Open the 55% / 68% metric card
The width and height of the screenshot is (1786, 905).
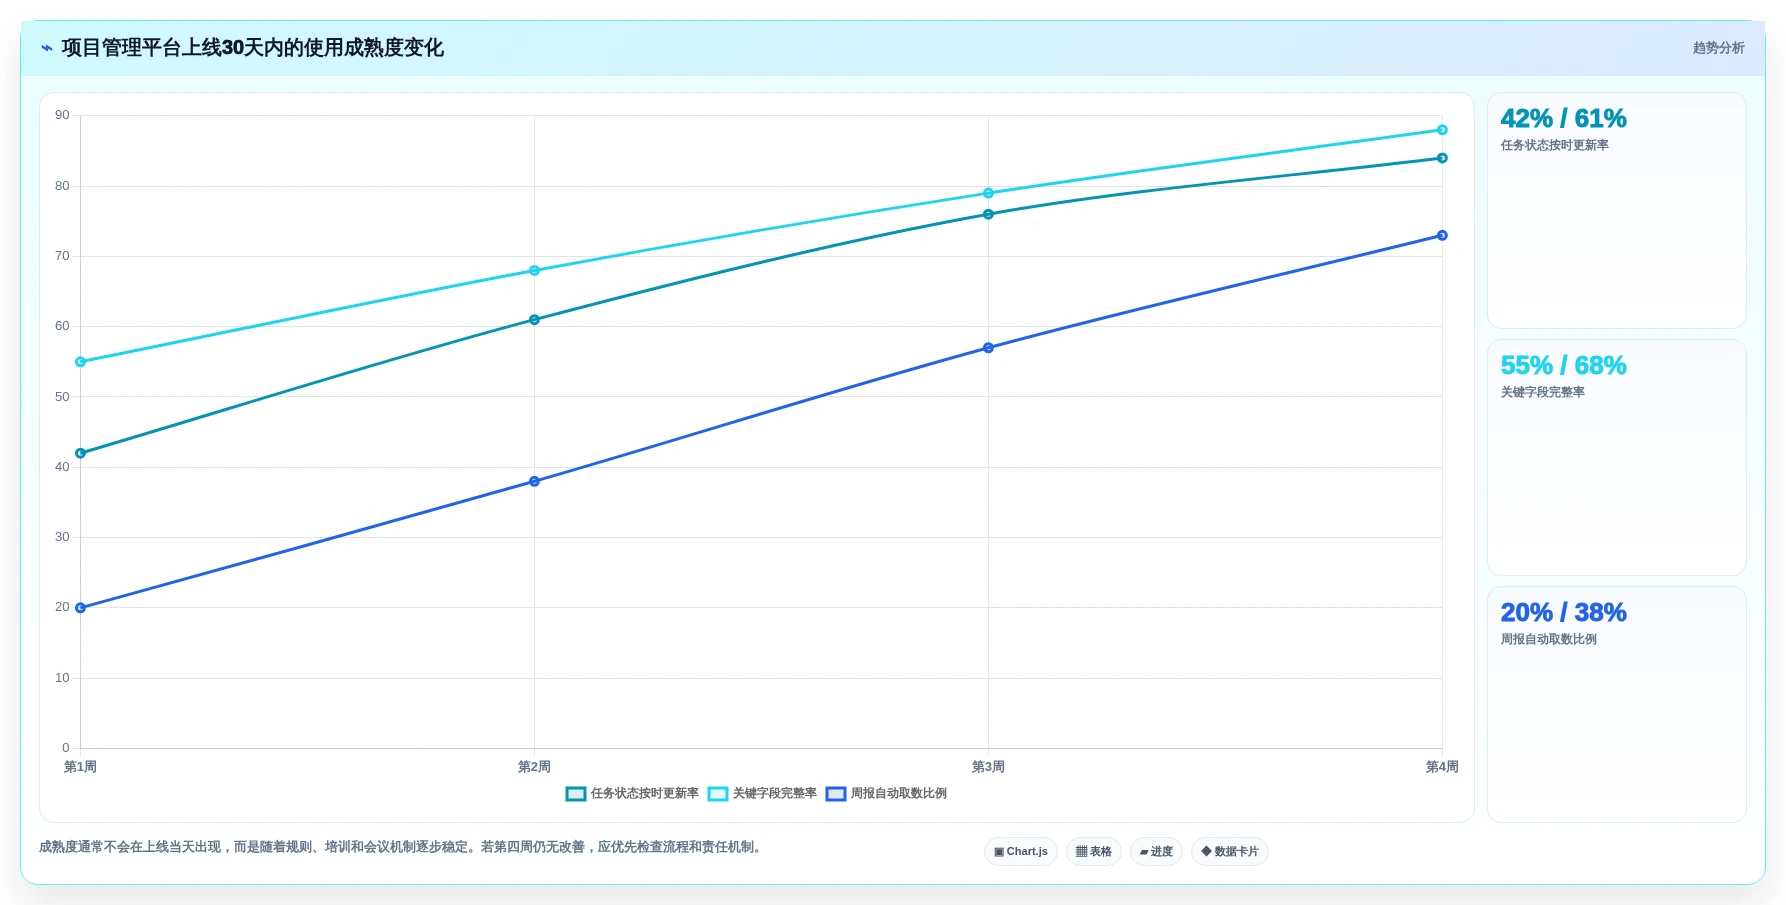[1617, 458]
